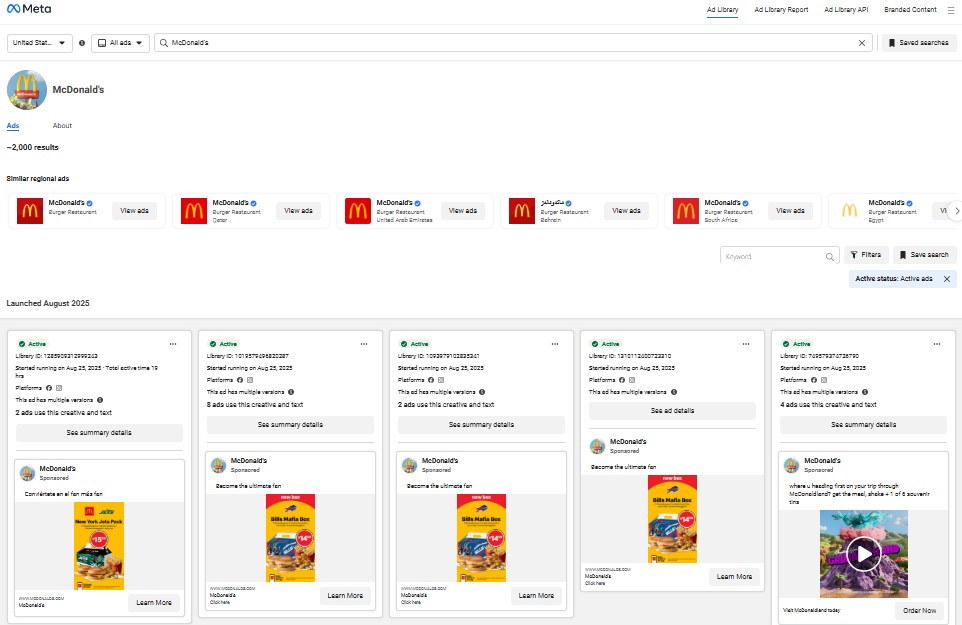
Task: Switch to the Ads tab
Action: [x=13, y=126]
